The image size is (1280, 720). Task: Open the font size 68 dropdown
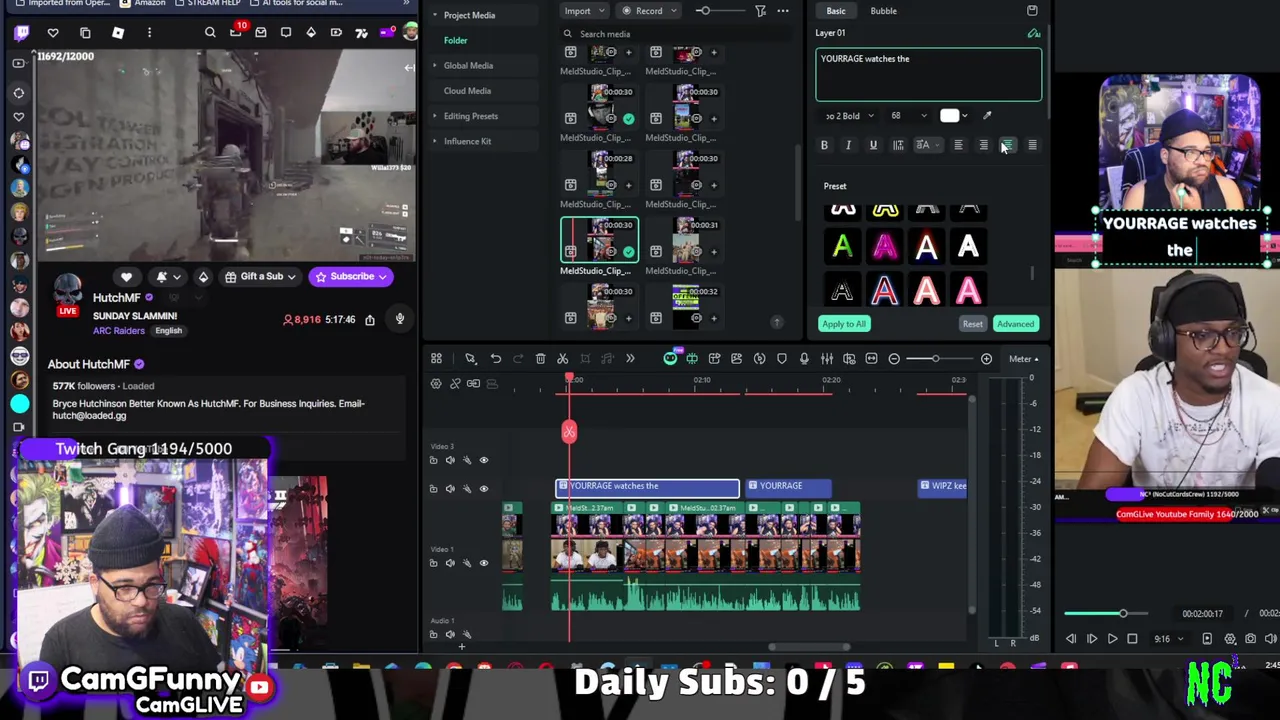(909, 116)
